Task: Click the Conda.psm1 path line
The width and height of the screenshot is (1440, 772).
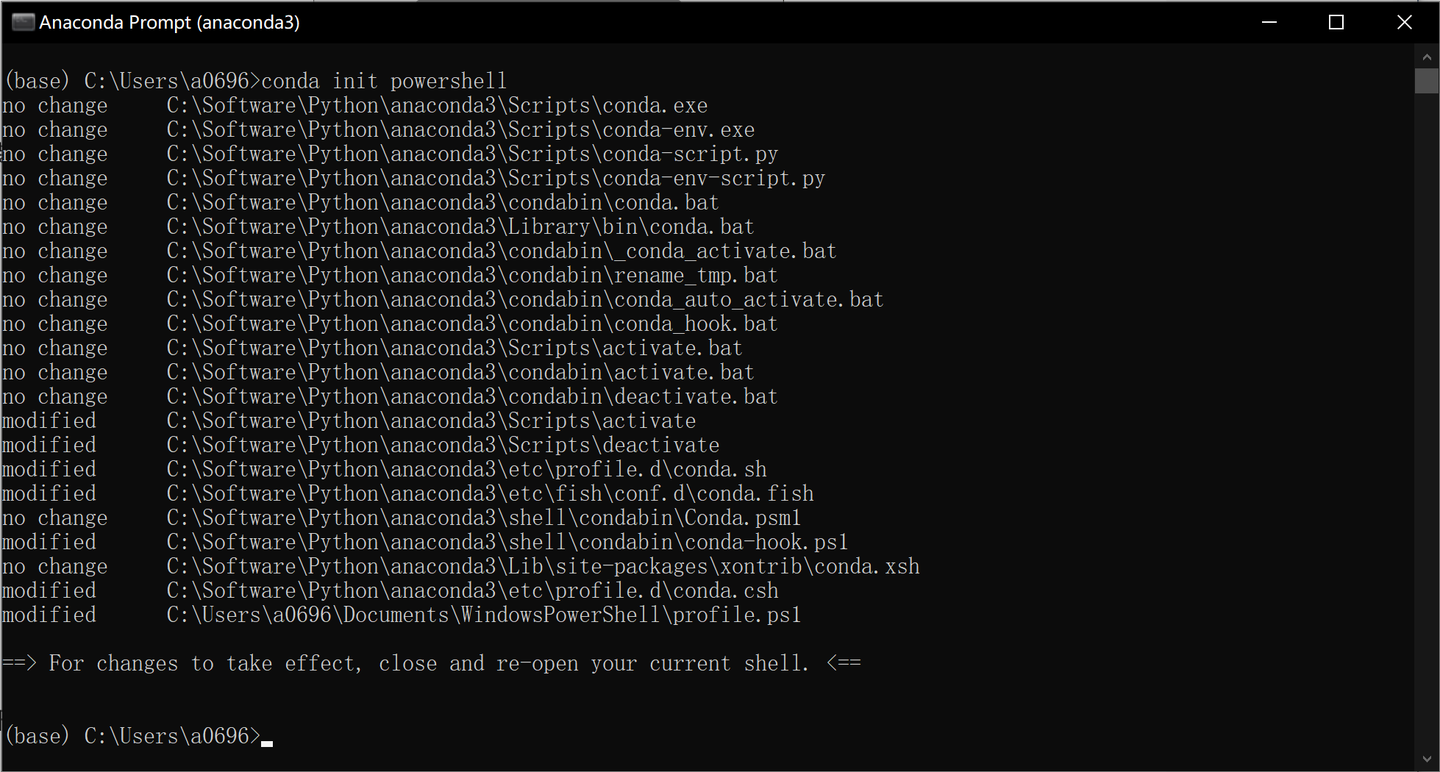Action: coord(483,518)
